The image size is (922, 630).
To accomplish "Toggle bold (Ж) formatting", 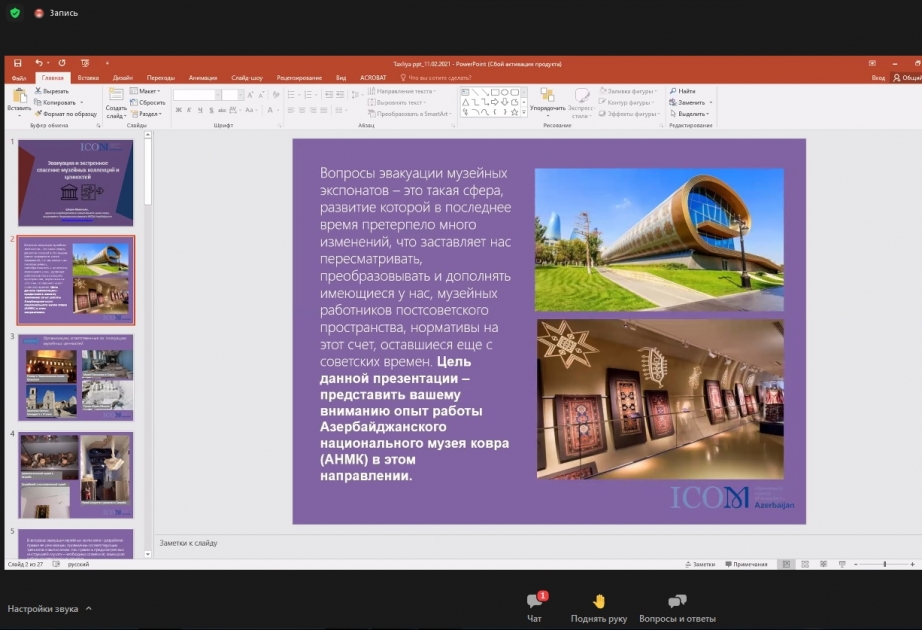I will tap(178, 110).
